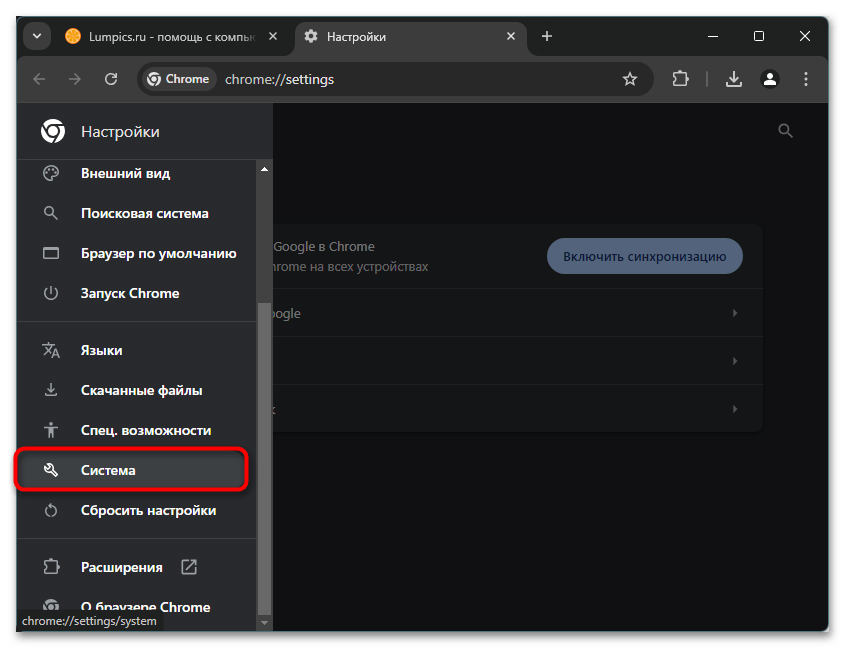
Task: Click sidebar scrollbar up arrow
Action: click(264, 170)
